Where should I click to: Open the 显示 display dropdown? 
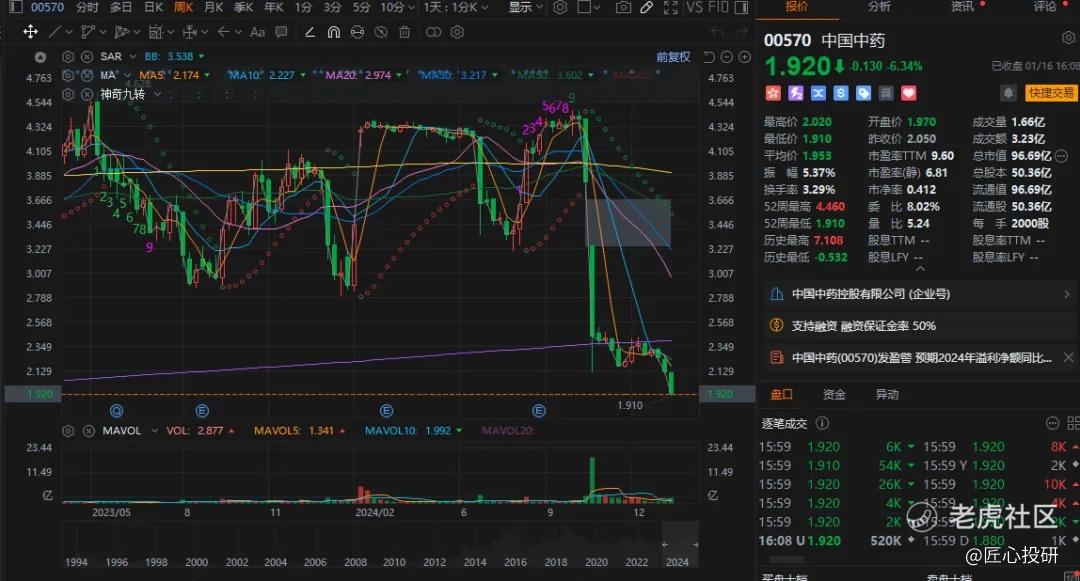526,8
